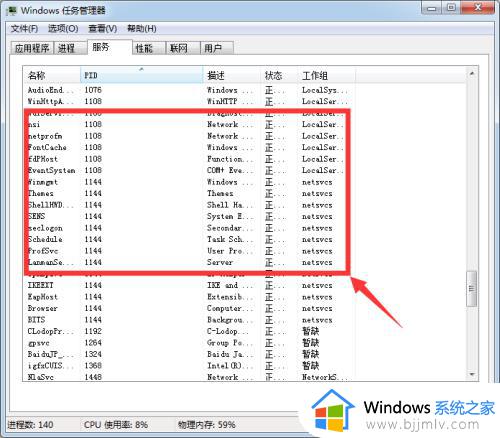This screenshot has width=500, height=438.
Task: Click the 'Secondar...' description cell
Action: pyautogui.click(x=230, y=228)
